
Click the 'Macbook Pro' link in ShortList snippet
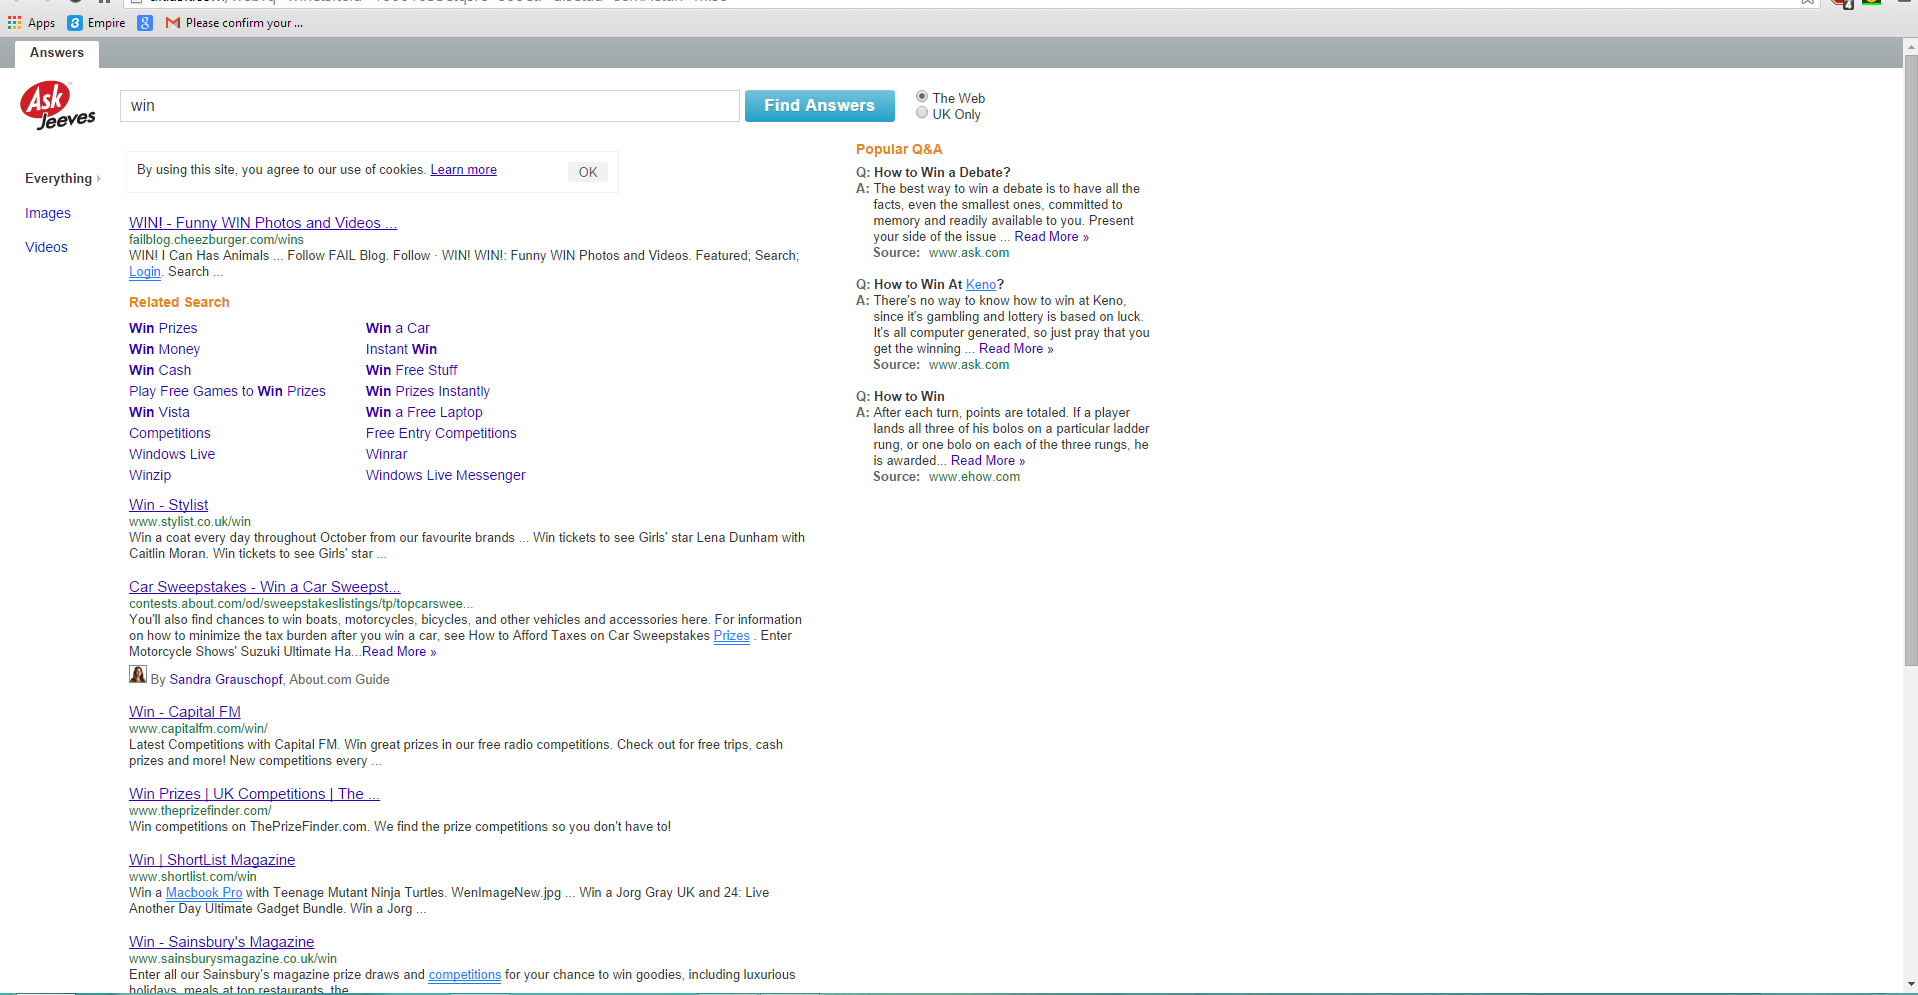tap(204, 893)
